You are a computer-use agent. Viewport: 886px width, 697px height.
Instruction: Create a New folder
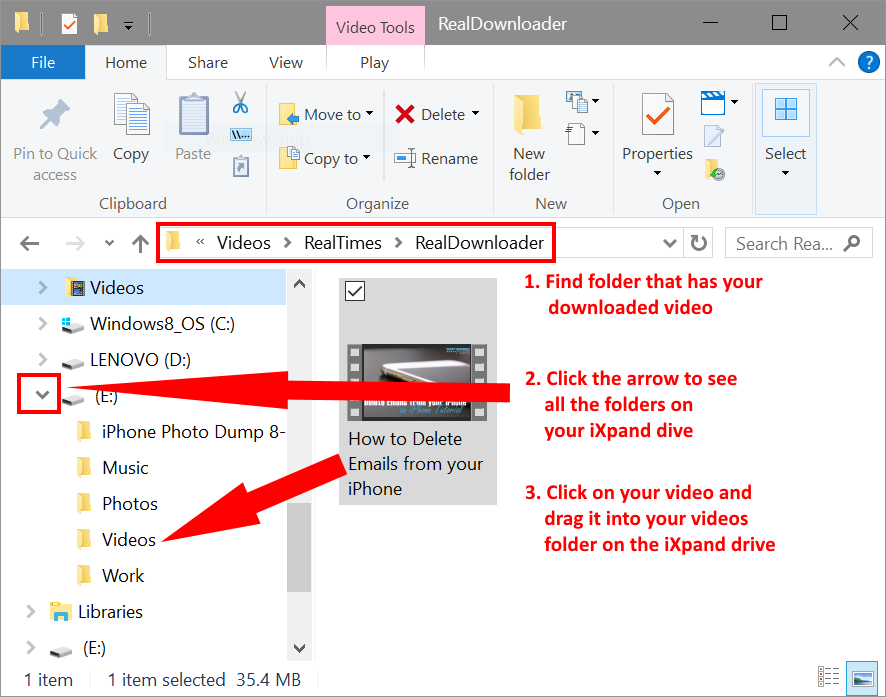click(529, 138)
